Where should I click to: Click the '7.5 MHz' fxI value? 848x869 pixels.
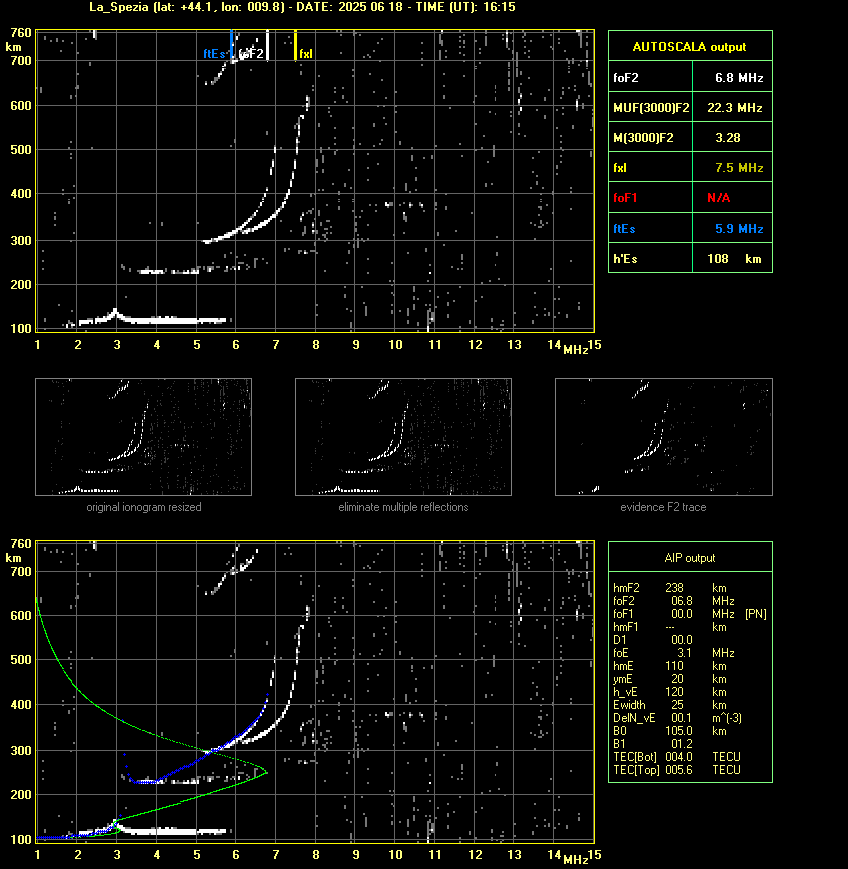coord(739,168)
